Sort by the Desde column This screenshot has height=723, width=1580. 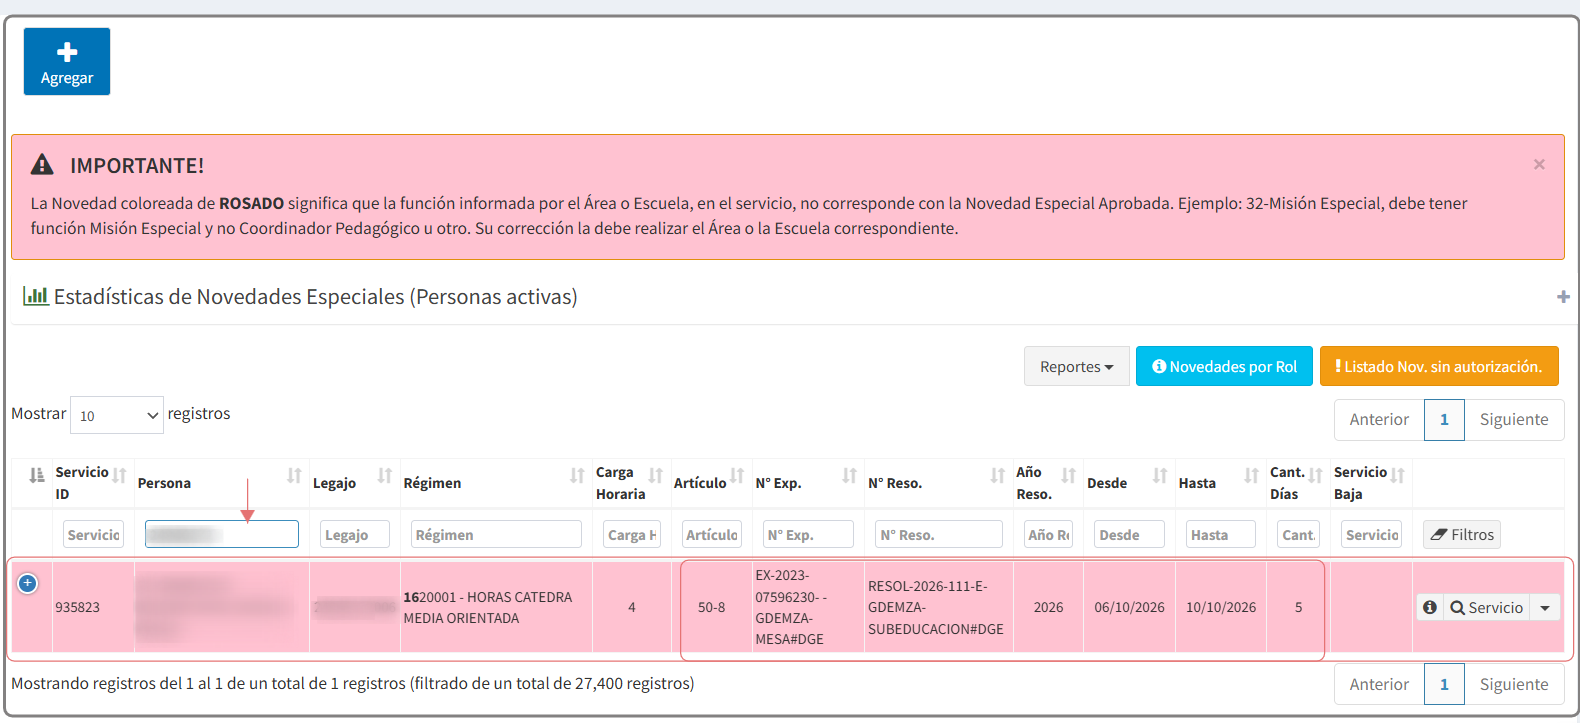[x=1128, y=483]
